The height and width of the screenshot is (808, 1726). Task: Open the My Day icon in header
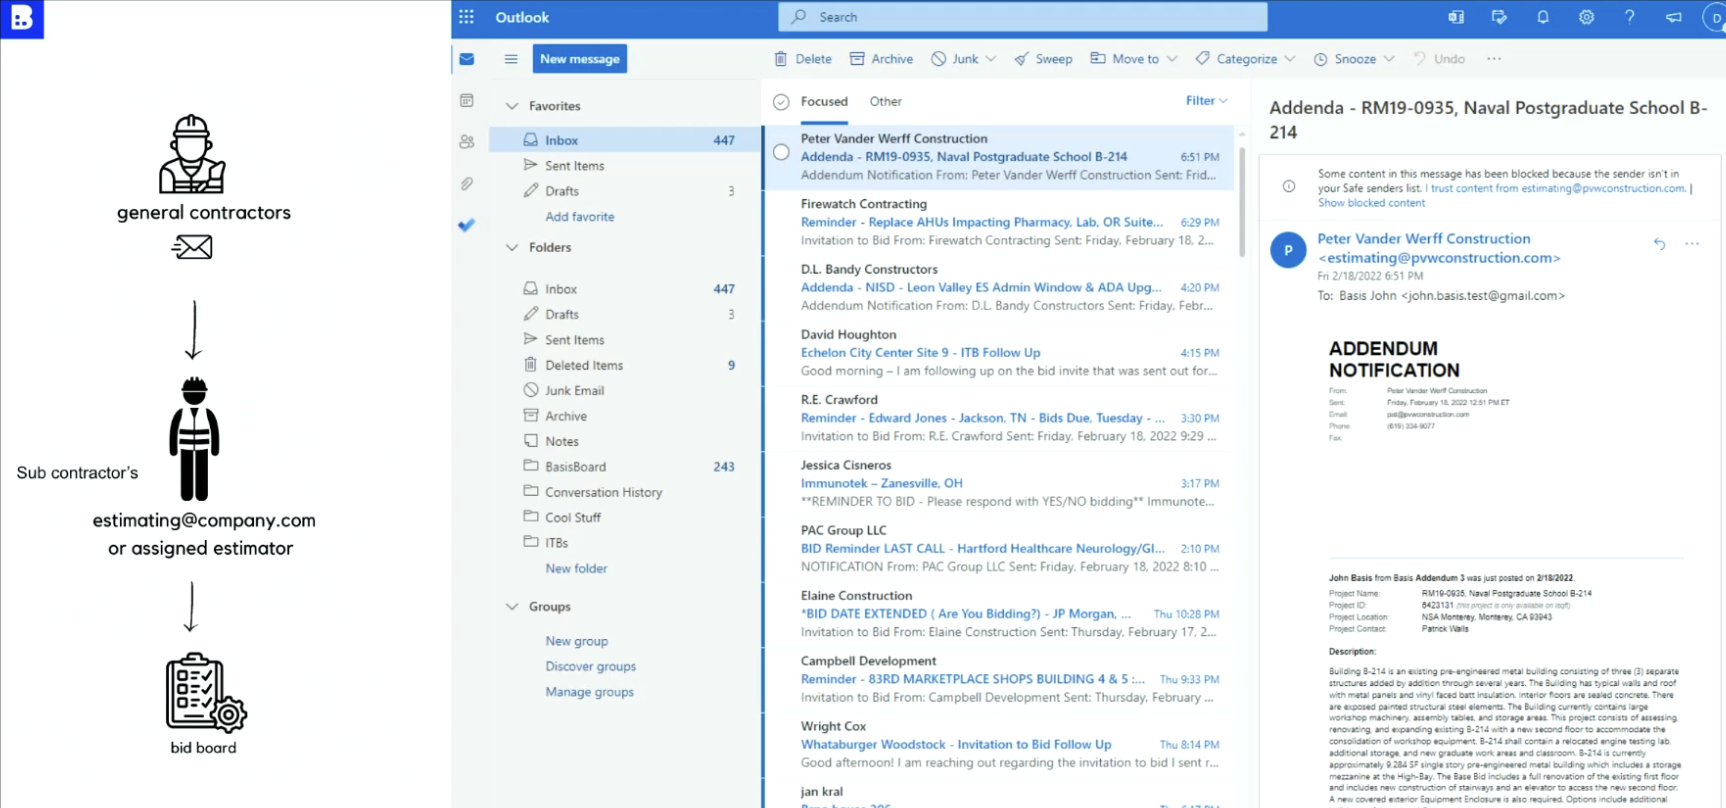[x=1499, y=17]
